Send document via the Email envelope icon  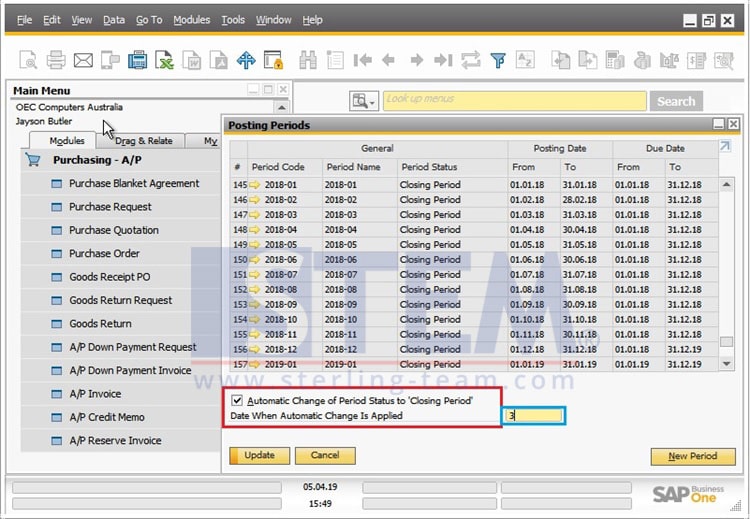pos(83,60)
